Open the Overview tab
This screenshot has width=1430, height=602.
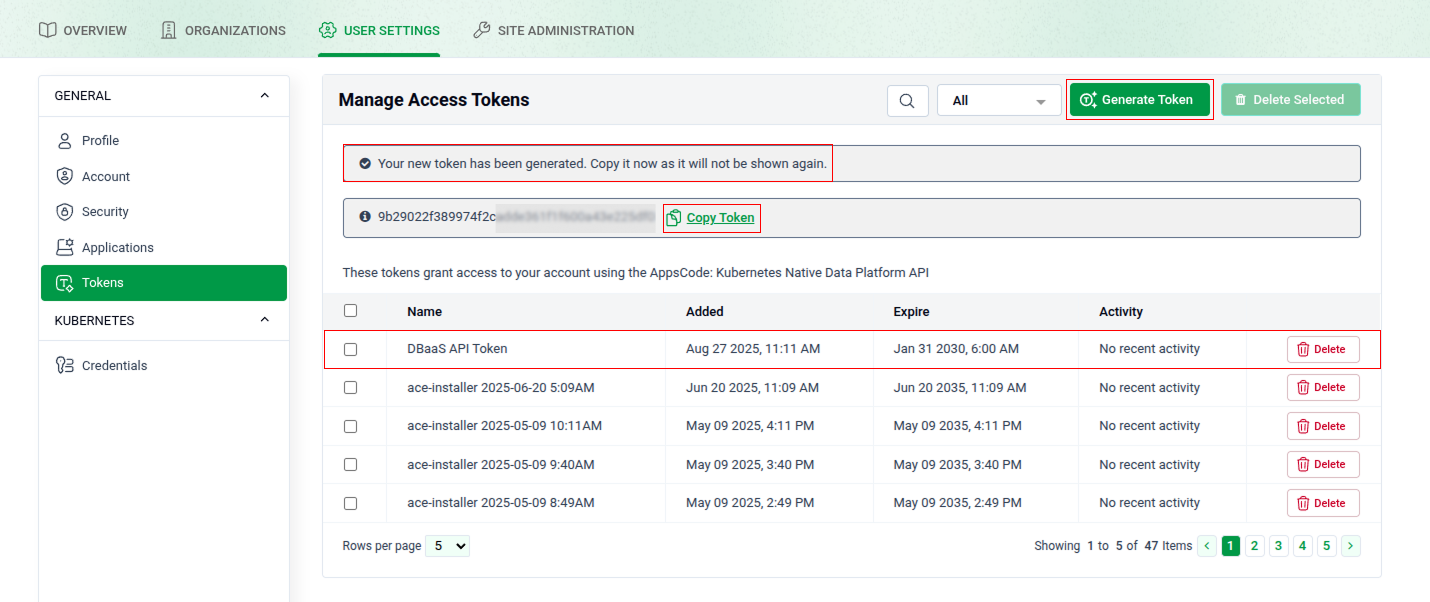click(83, 30)
